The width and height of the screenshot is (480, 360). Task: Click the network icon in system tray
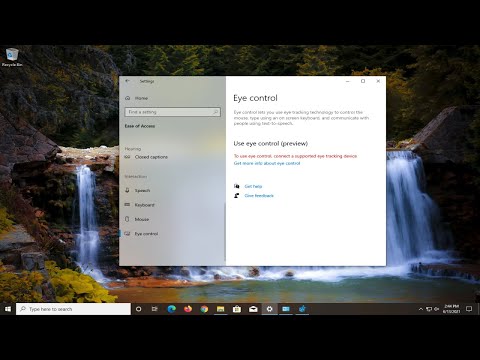(x=429, y=309)
